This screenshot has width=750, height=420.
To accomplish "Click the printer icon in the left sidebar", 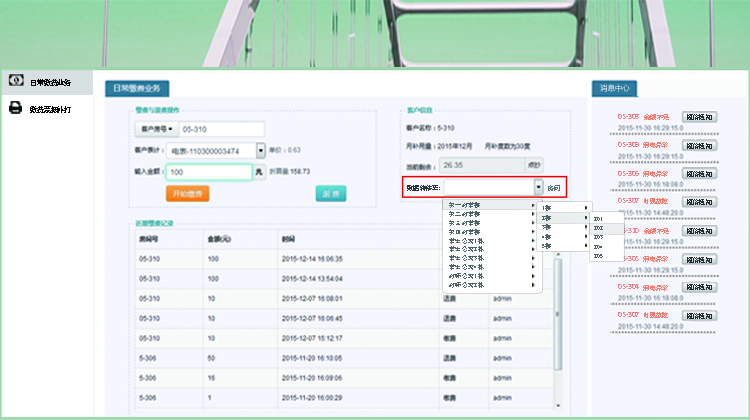I will tap(15, 108).
